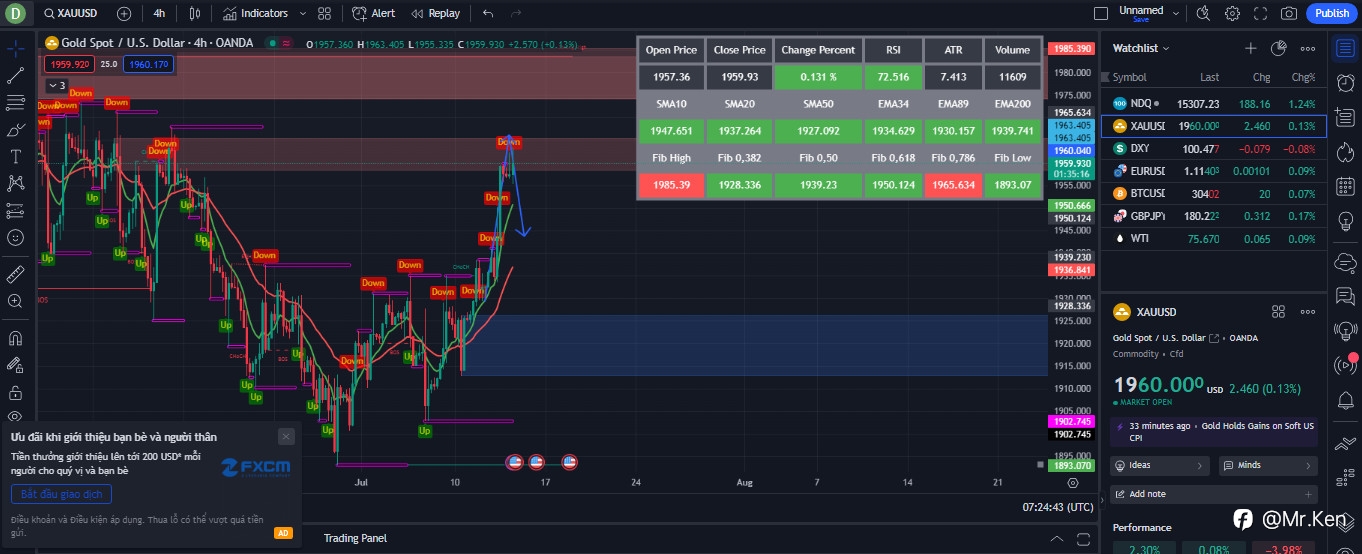This screenshot has width=1362, height=554.
Task: Save the Unnamed chart layout
Action: click(1141, 19)
